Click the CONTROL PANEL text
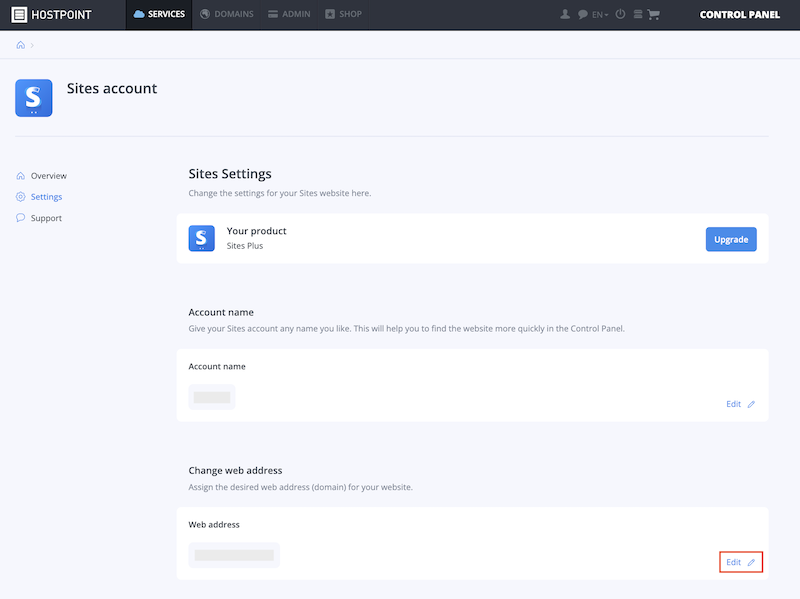This screenshot has height=599, width=800. pyautogui.click(x=740, y=14)
